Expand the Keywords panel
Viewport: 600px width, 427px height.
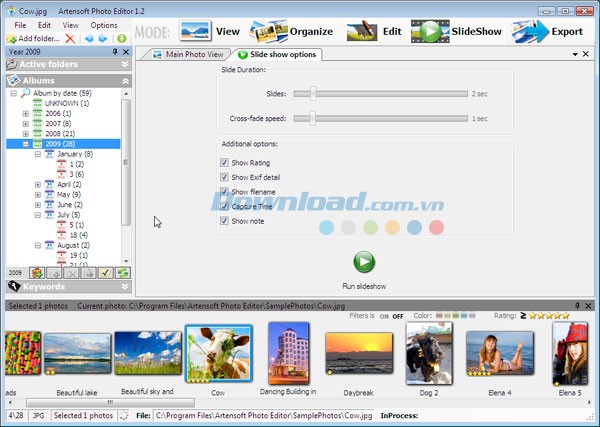coord(125,287)
